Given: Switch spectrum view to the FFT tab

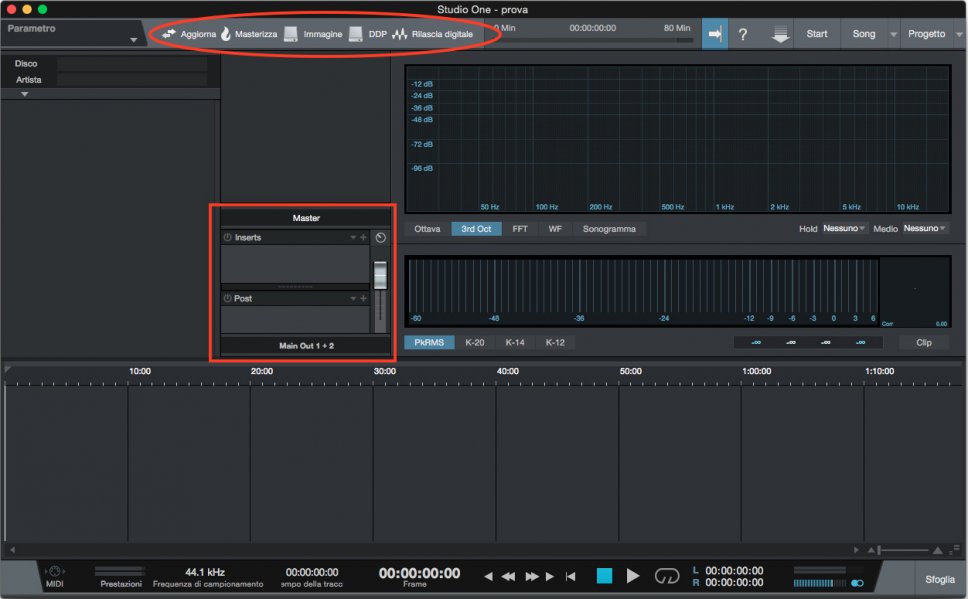Looking at the screenshot, I should point(520,229).
